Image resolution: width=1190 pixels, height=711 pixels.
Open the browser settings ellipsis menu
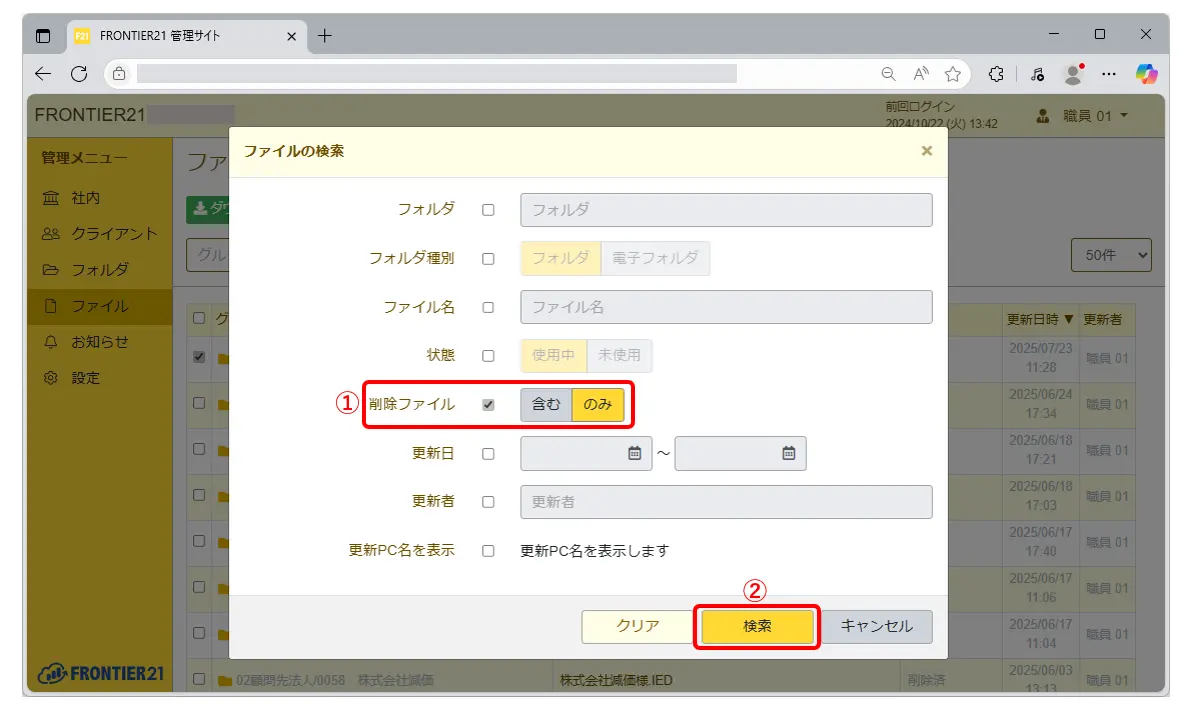click(1108, 74)
